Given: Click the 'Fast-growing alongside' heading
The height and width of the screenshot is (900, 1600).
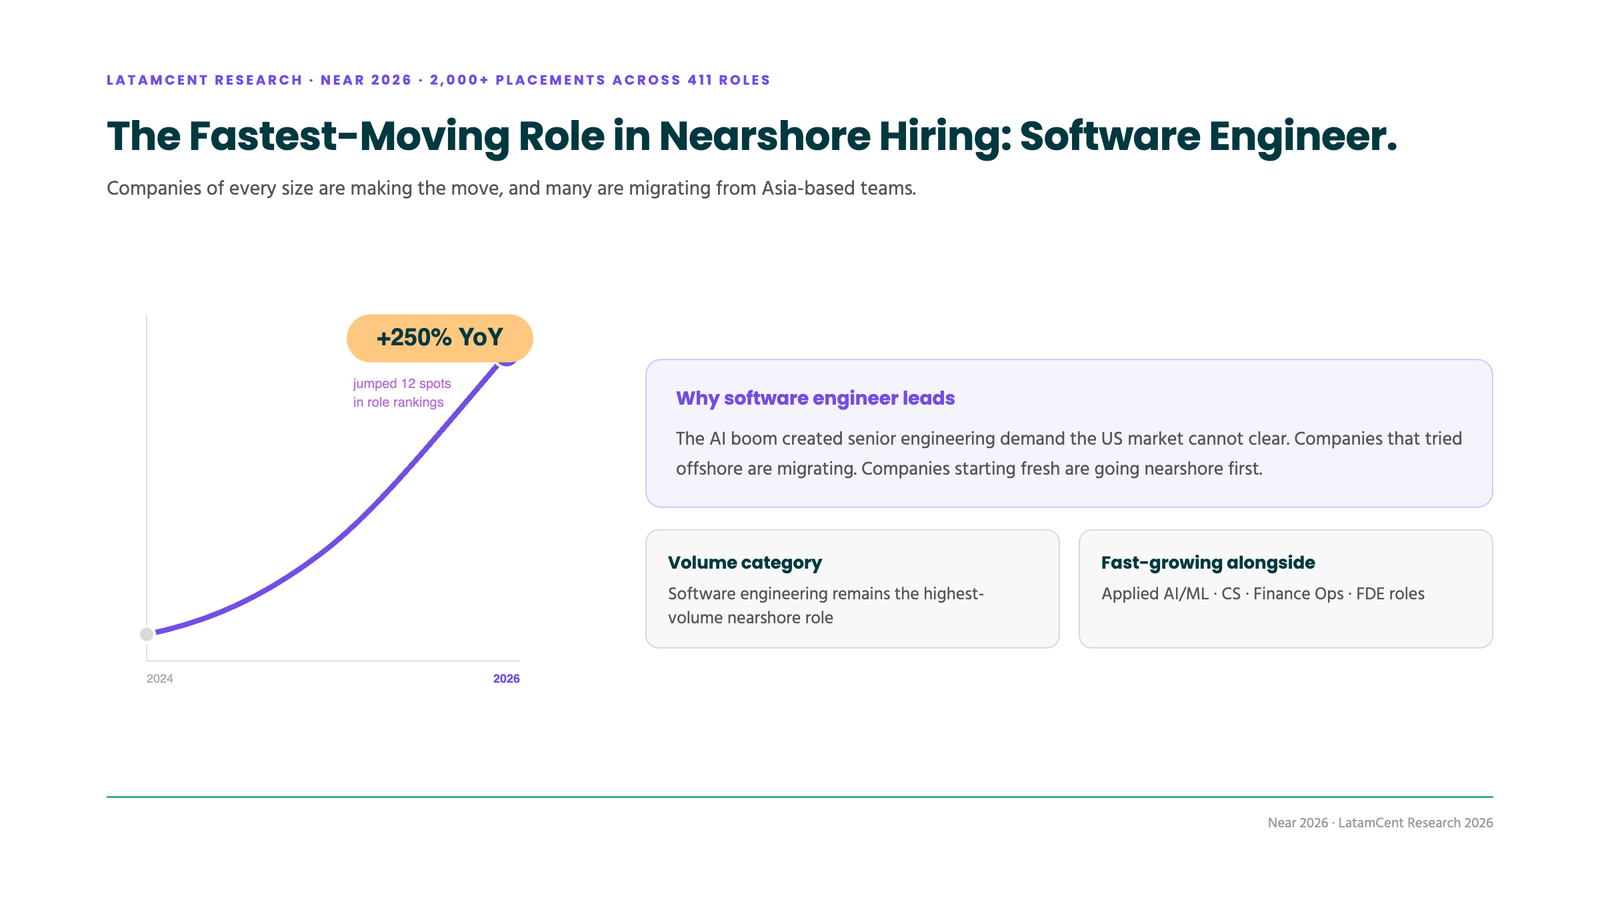Looking at the screenshot, I should 1208,563.
